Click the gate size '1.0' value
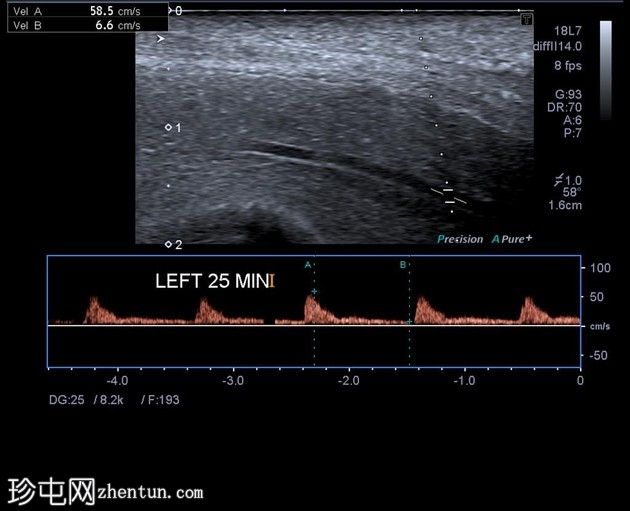 click(x=573, y=181)
